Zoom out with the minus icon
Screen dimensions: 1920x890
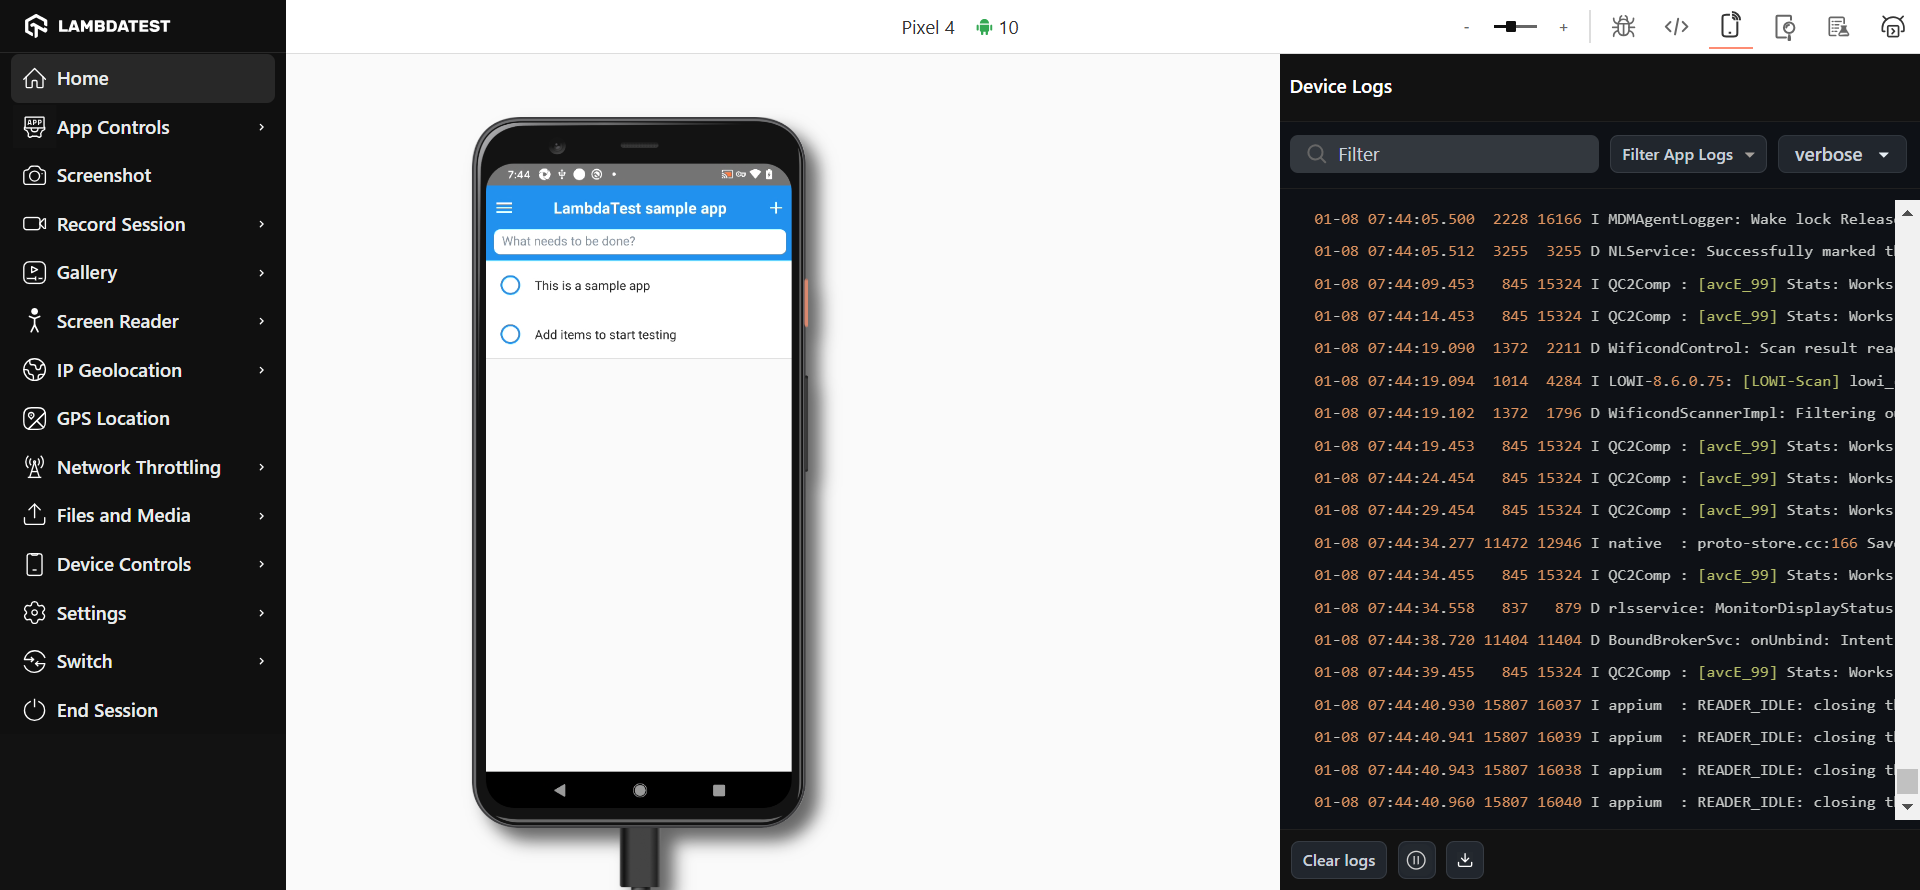(x=1466, y=27)
